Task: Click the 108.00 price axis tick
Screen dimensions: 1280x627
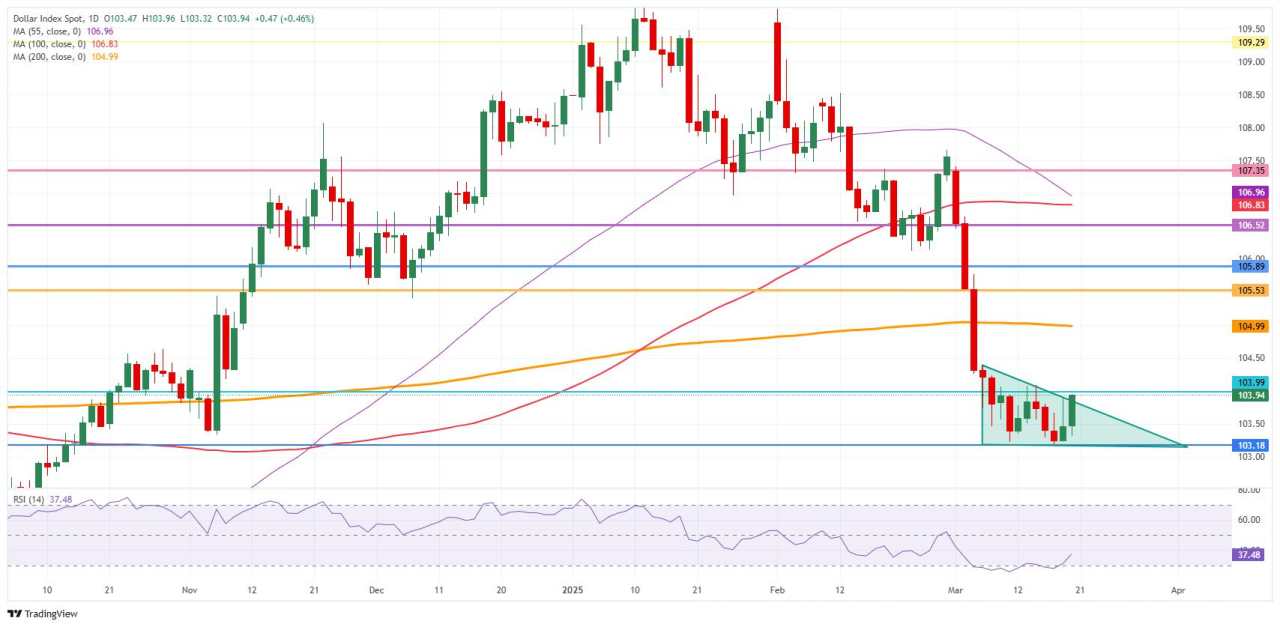Action: (1254, 128)
